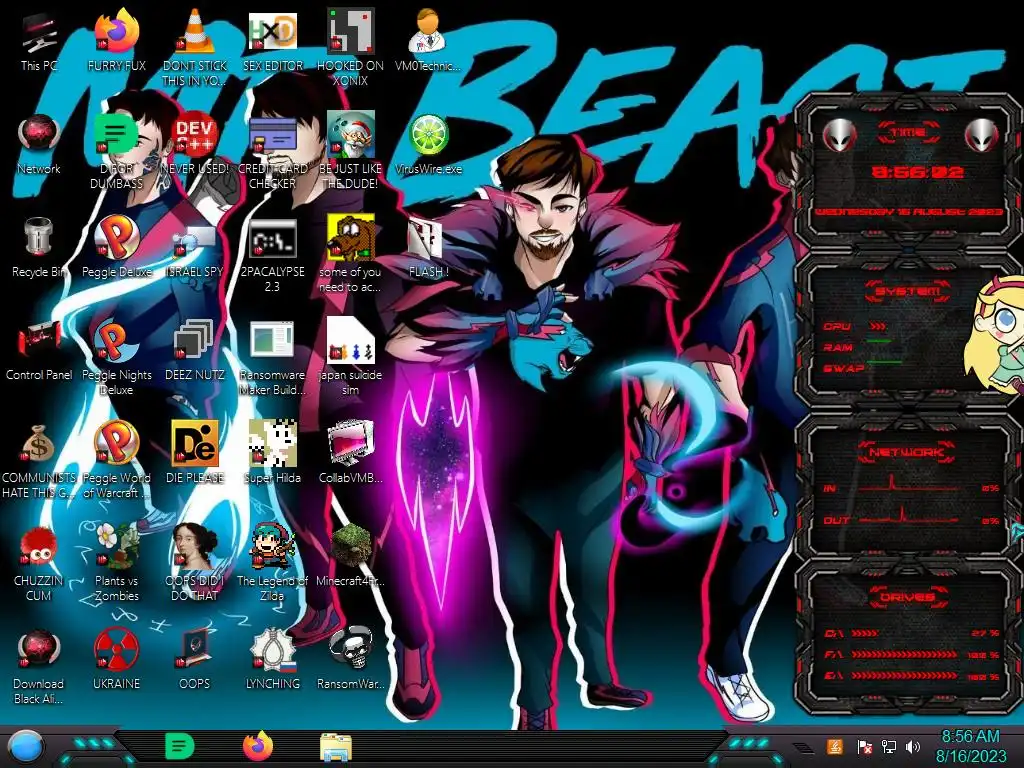Open the 2PACALYPSE 2.3 console shortcut
The width and height of the screenshot is (1024, 768).
point(272,256)
